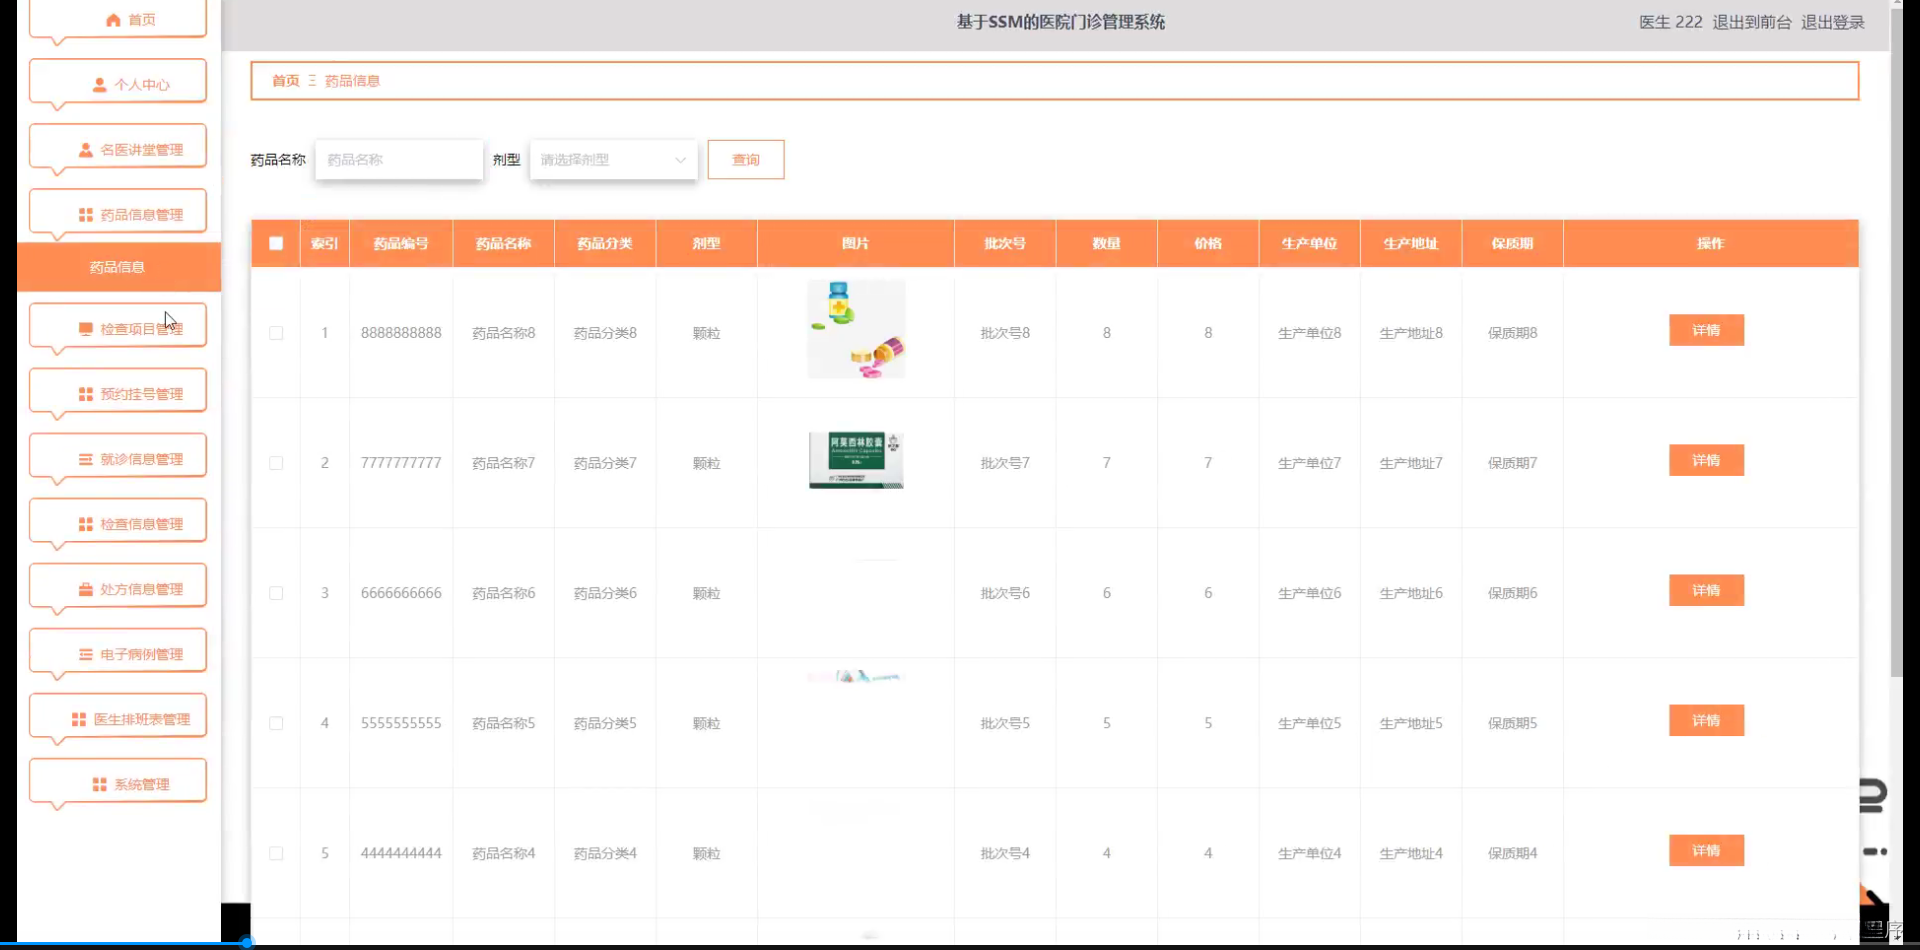
Task: Click the briefcase icon beside 处方信息管理
Action: (x=86, y=589)
